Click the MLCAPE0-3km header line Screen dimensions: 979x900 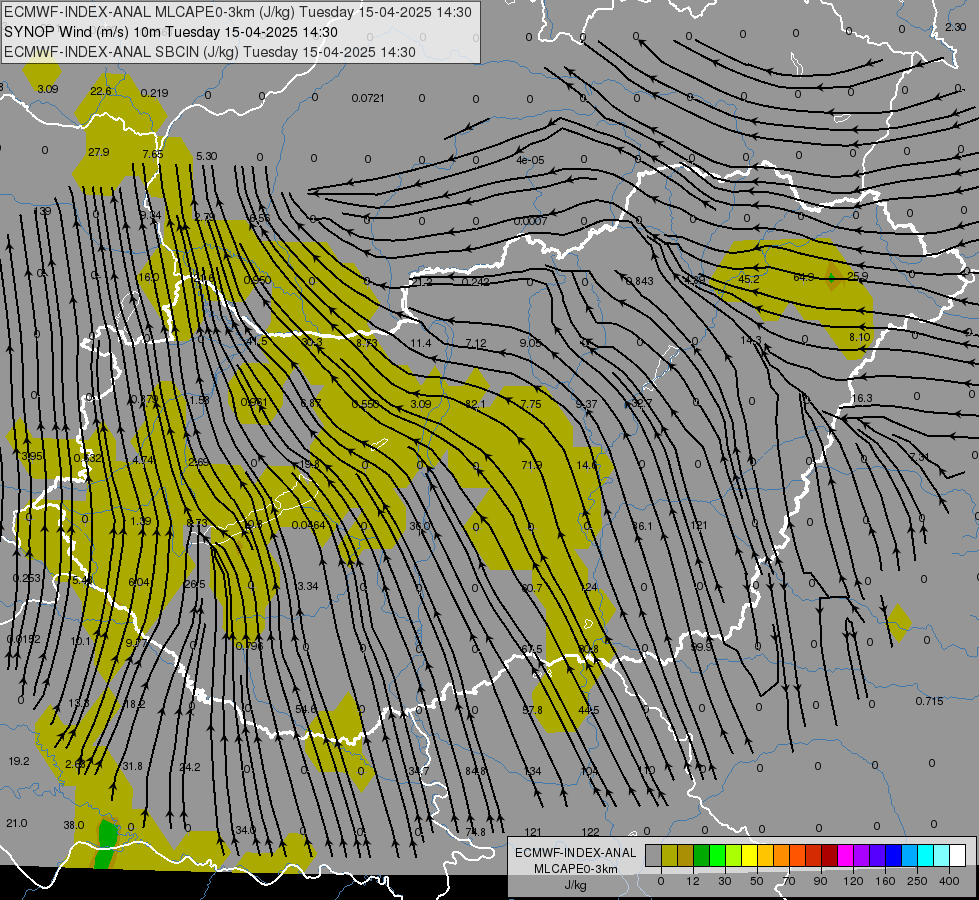click(238, 12)
